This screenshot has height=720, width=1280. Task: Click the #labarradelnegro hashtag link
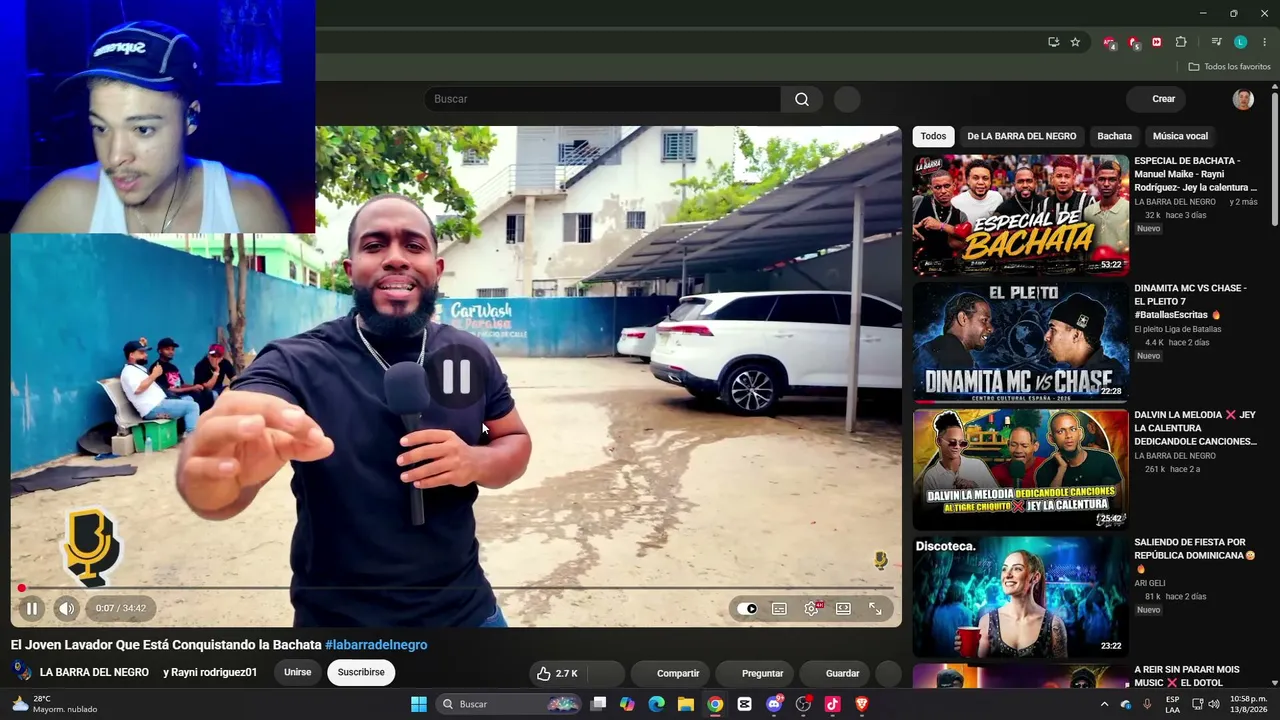click(376, 645)
